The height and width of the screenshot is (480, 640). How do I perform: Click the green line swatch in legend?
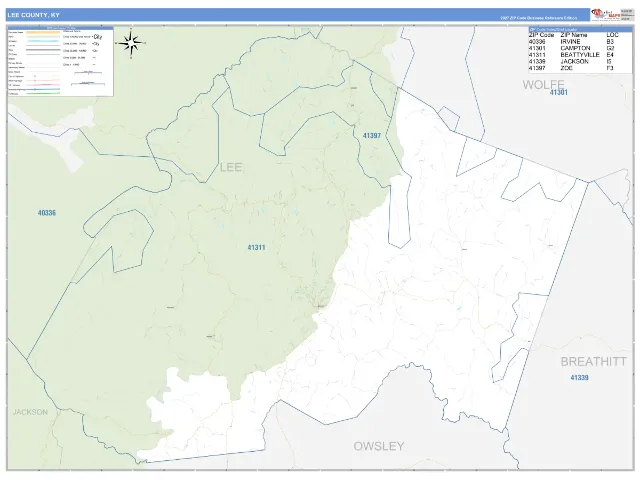[43, 93]
